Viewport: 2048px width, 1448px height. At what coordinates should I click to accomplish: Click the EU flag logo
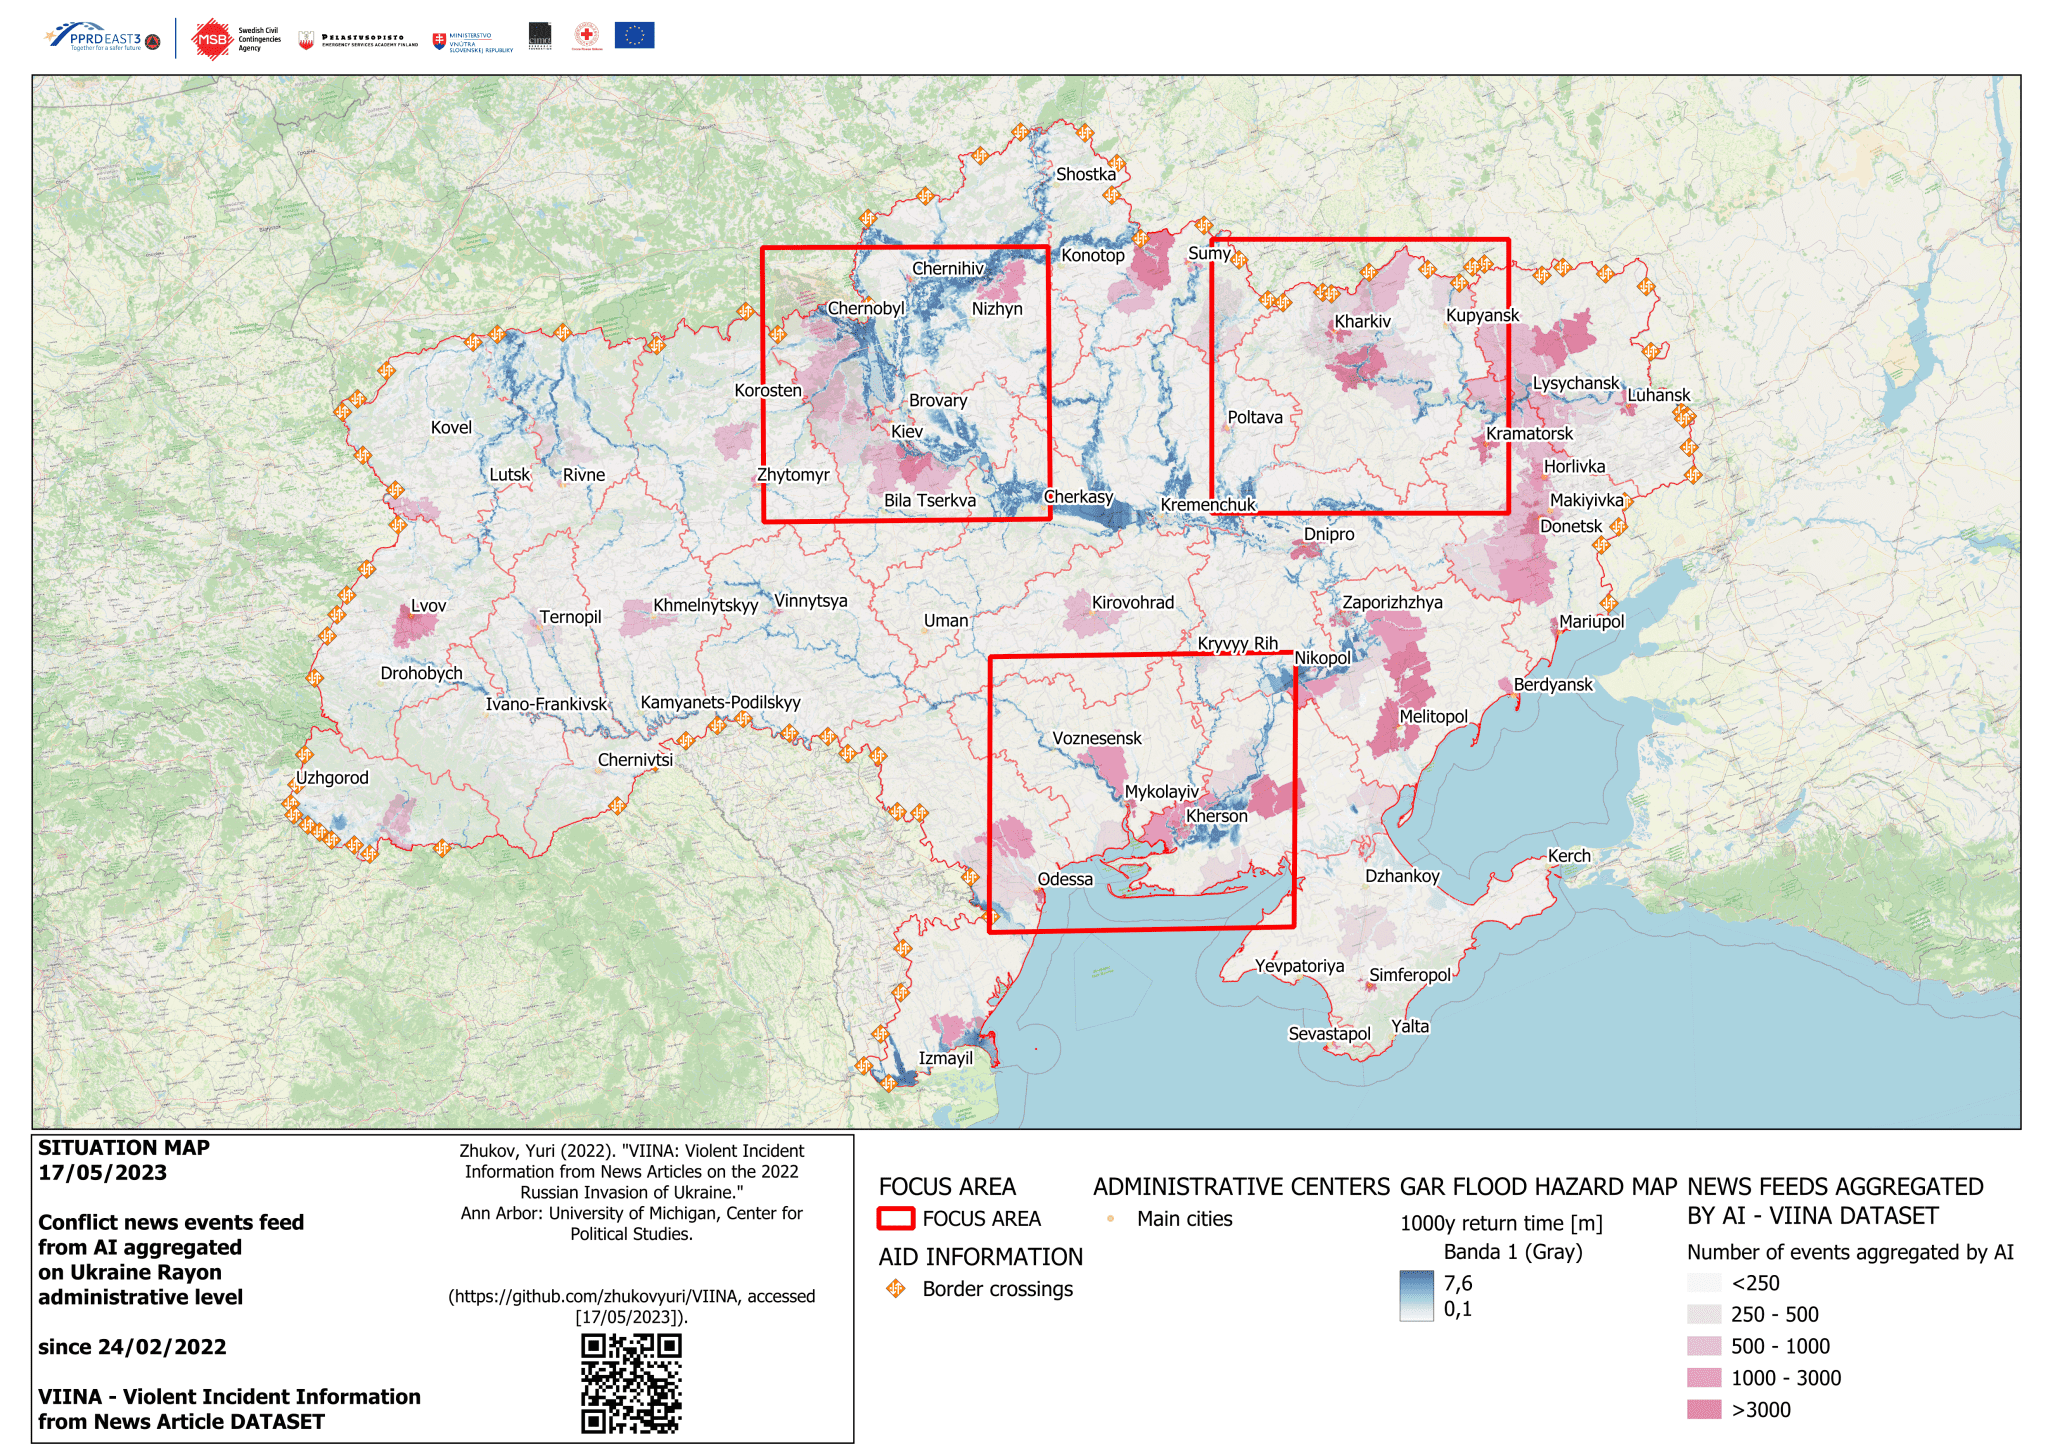[637, 35]
